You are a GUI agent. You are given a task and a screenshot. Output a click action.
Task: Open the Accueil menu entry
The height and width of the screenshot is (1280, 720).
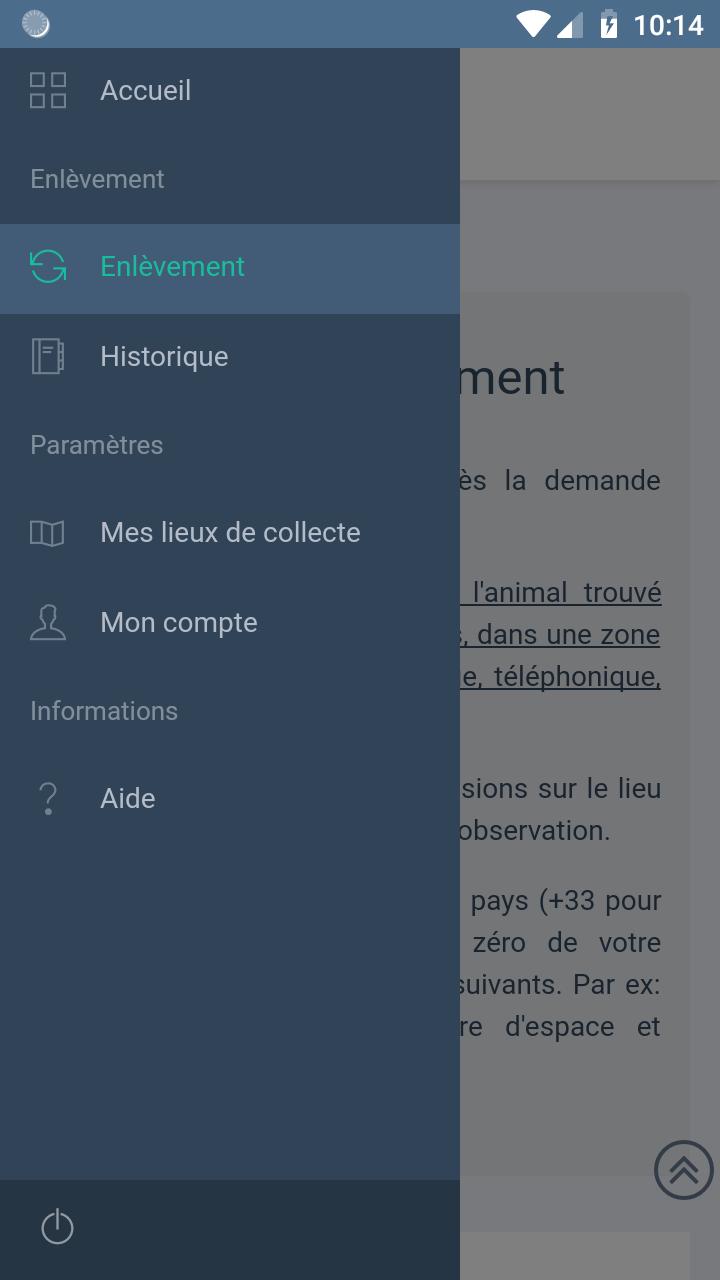146,91
